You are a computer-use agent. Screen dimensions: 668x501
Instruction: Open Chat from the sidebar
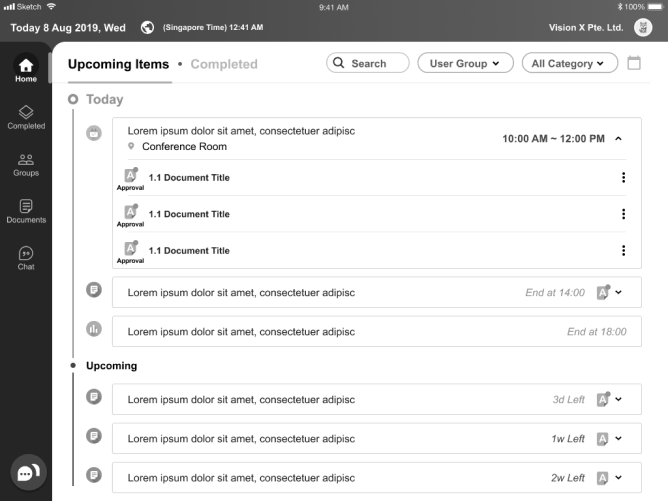click(x=26, y=257)
